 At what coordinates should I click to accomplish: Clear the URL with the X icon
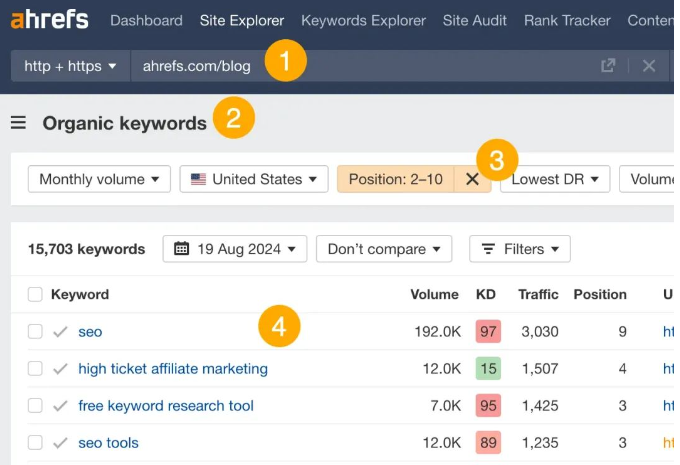click(649, 65)
